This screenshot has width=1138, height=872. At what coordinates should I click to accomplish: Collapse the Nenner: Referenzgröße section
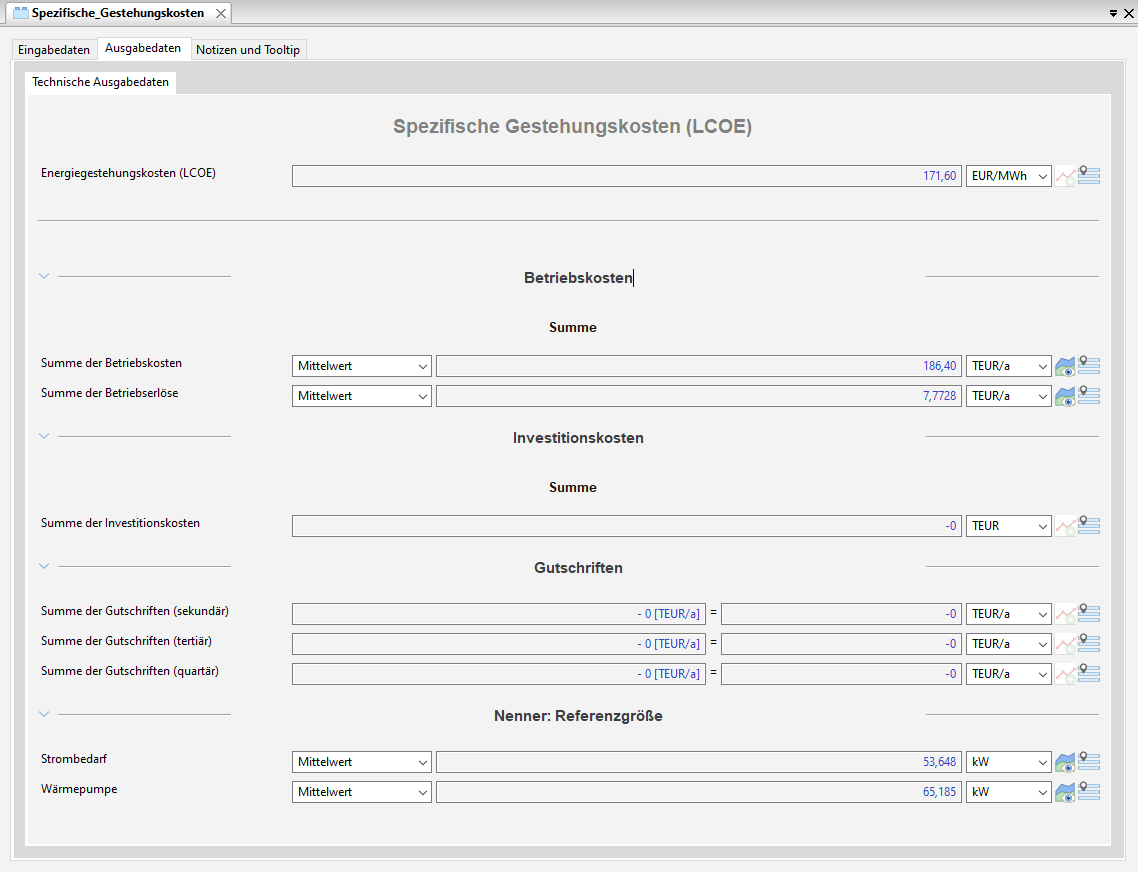click(44, 714)
